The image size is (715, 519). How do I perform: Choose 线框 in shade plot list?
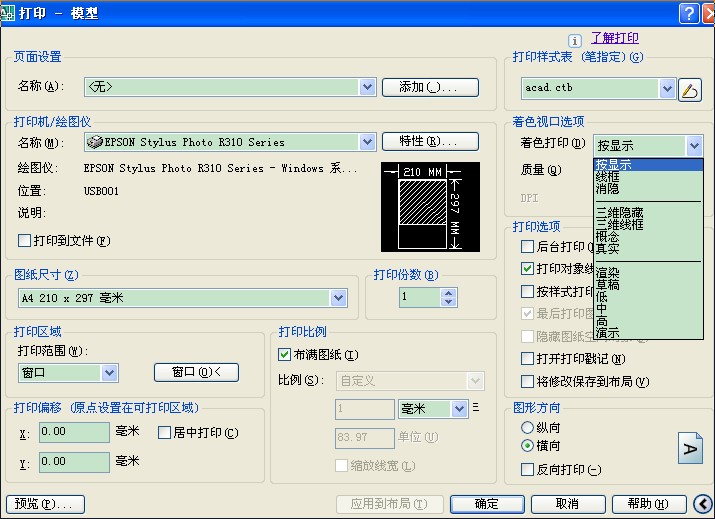(648, 176)
